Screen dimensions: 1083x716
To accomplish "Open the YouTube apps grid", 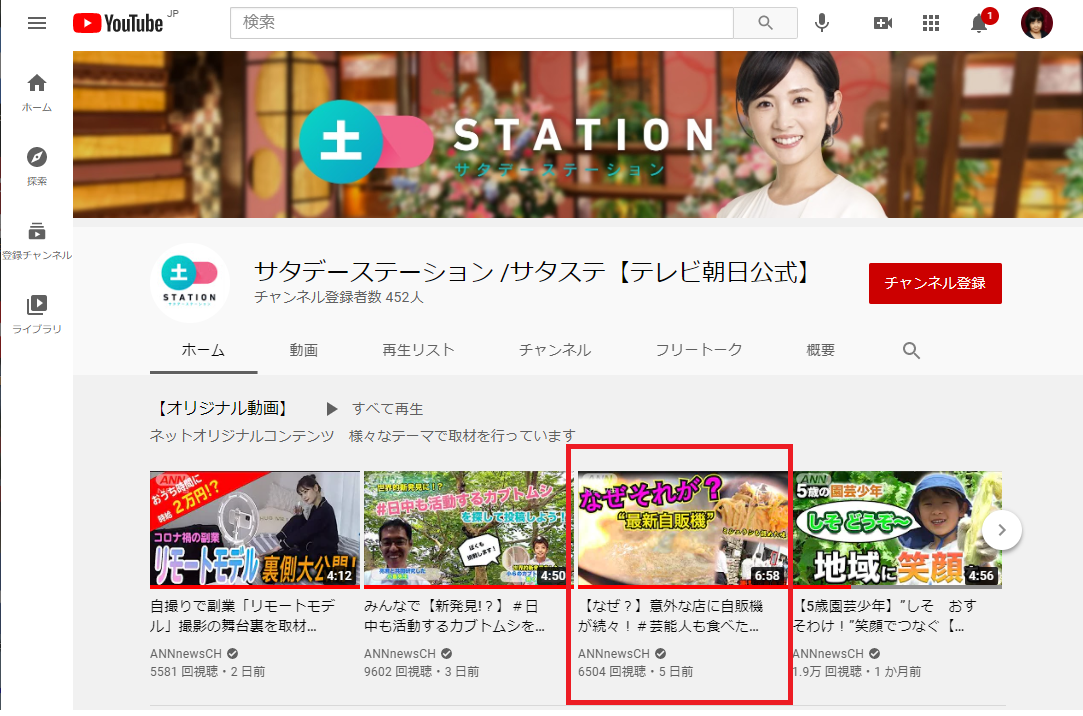I will point(931,23).
